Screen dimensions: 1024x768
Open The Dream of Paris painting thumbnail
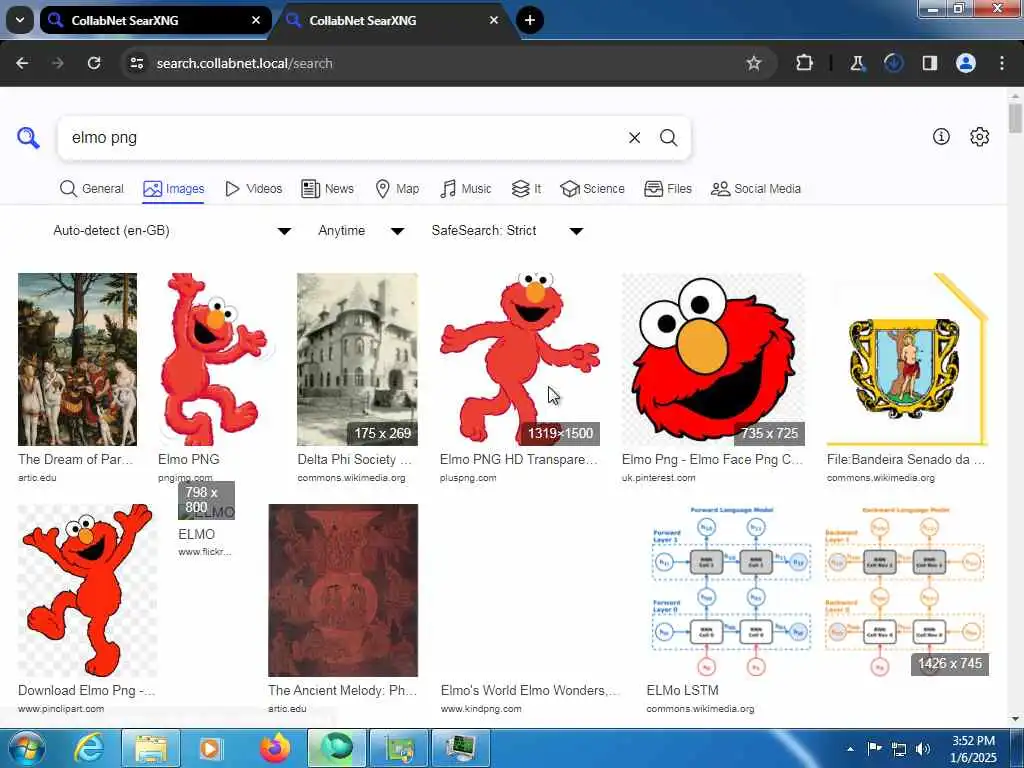78,359
